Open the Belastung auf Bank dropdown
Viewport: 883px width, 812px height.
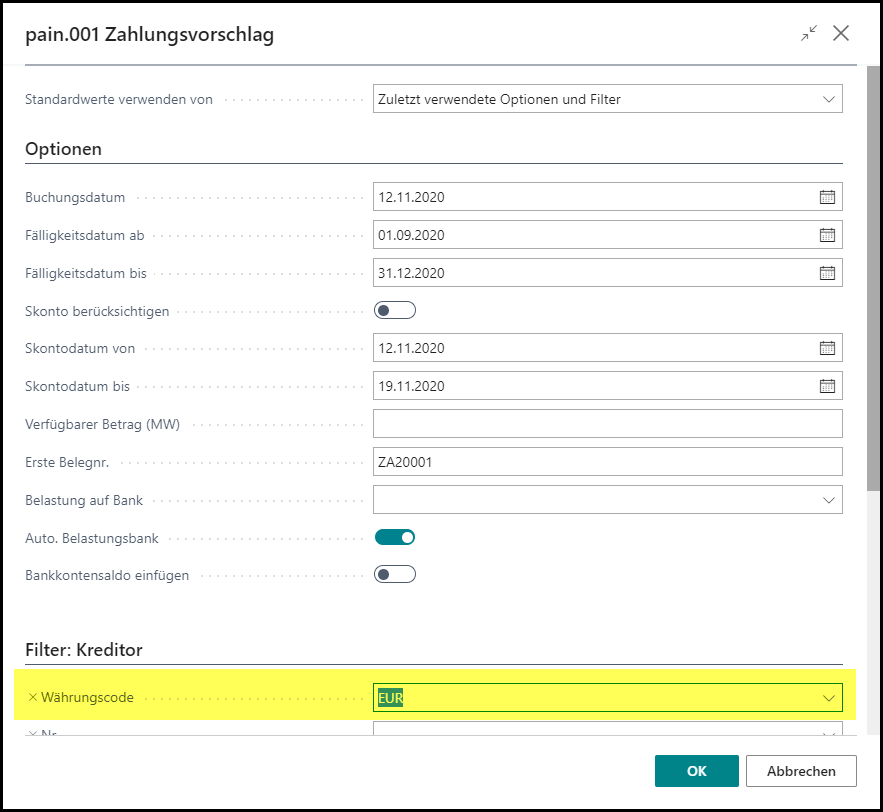[x=828, y=499]
